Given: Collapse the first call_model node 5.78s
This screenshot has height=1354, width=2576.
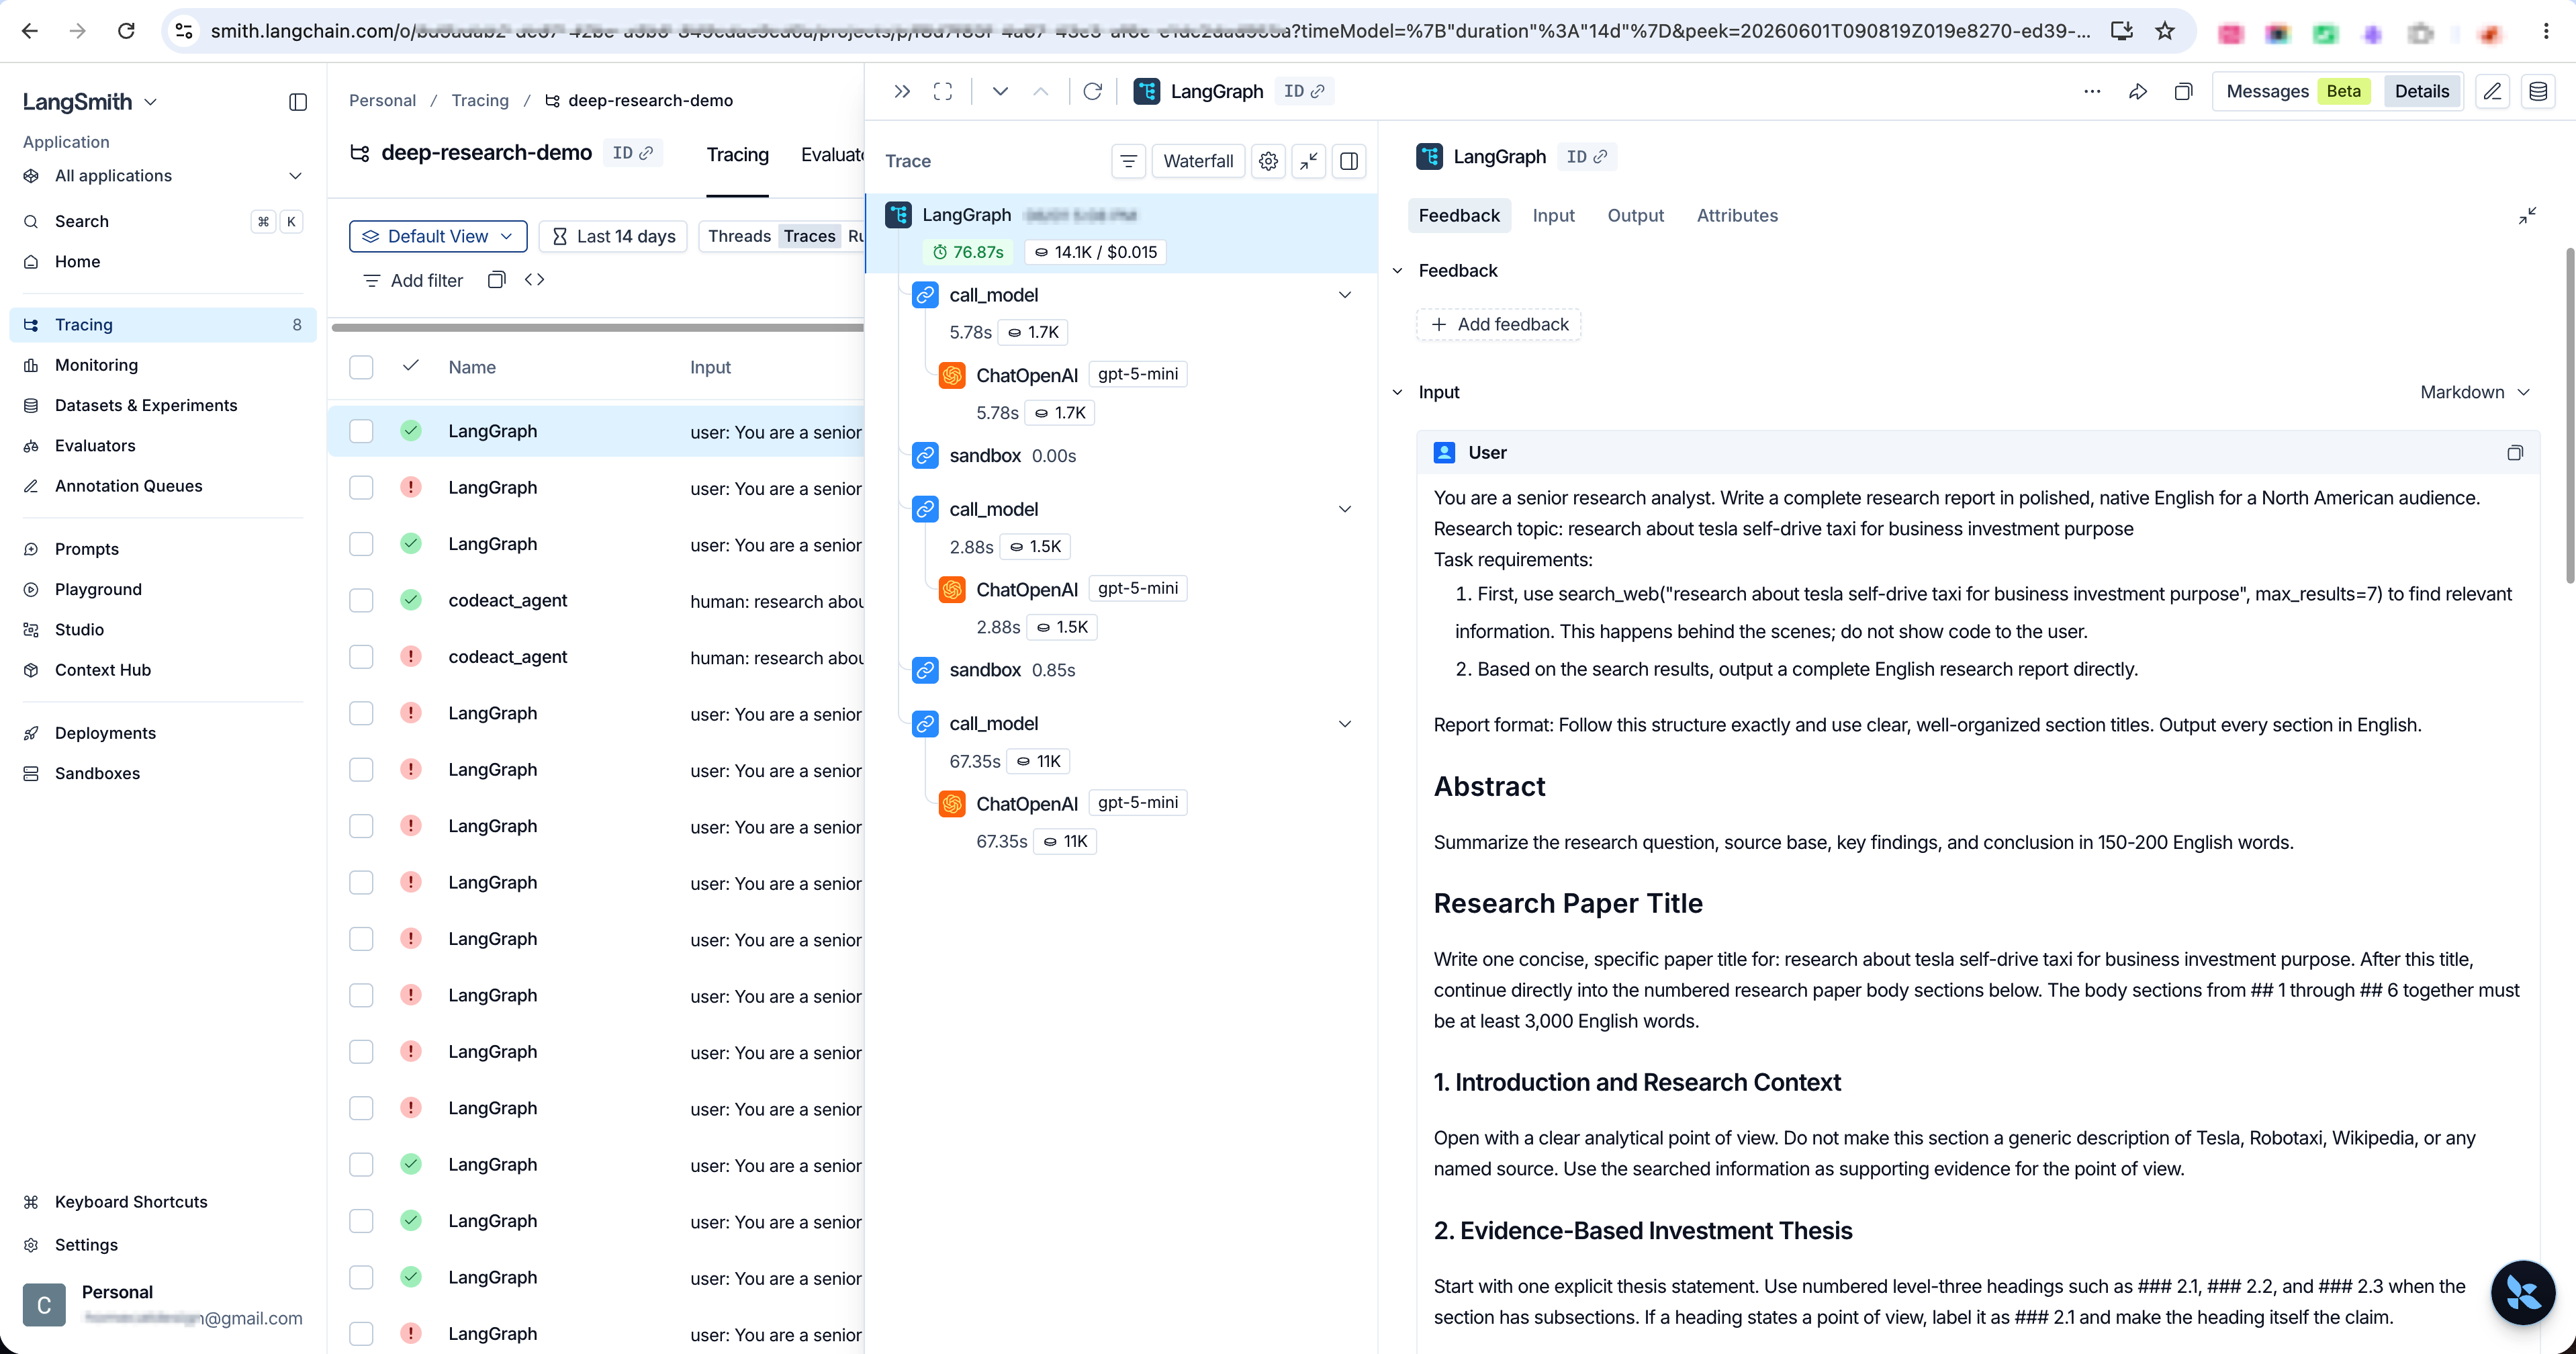Looking at the screenshot, I should point(1345,295).
